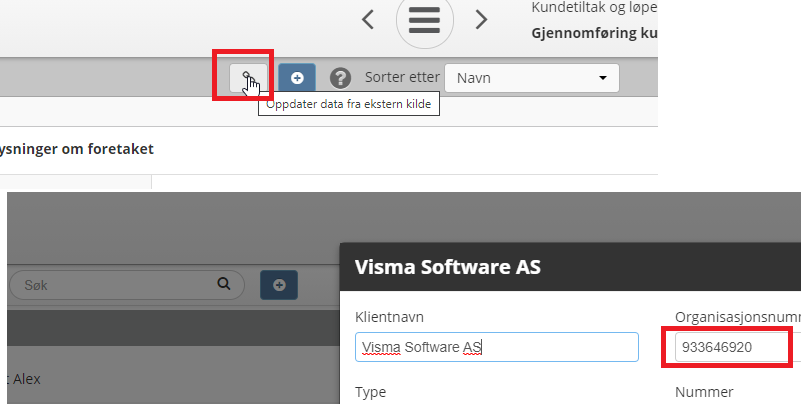Click the magnifier icon in Søk field
Viewport: 801px width, 415px height.
coord(224,284)
